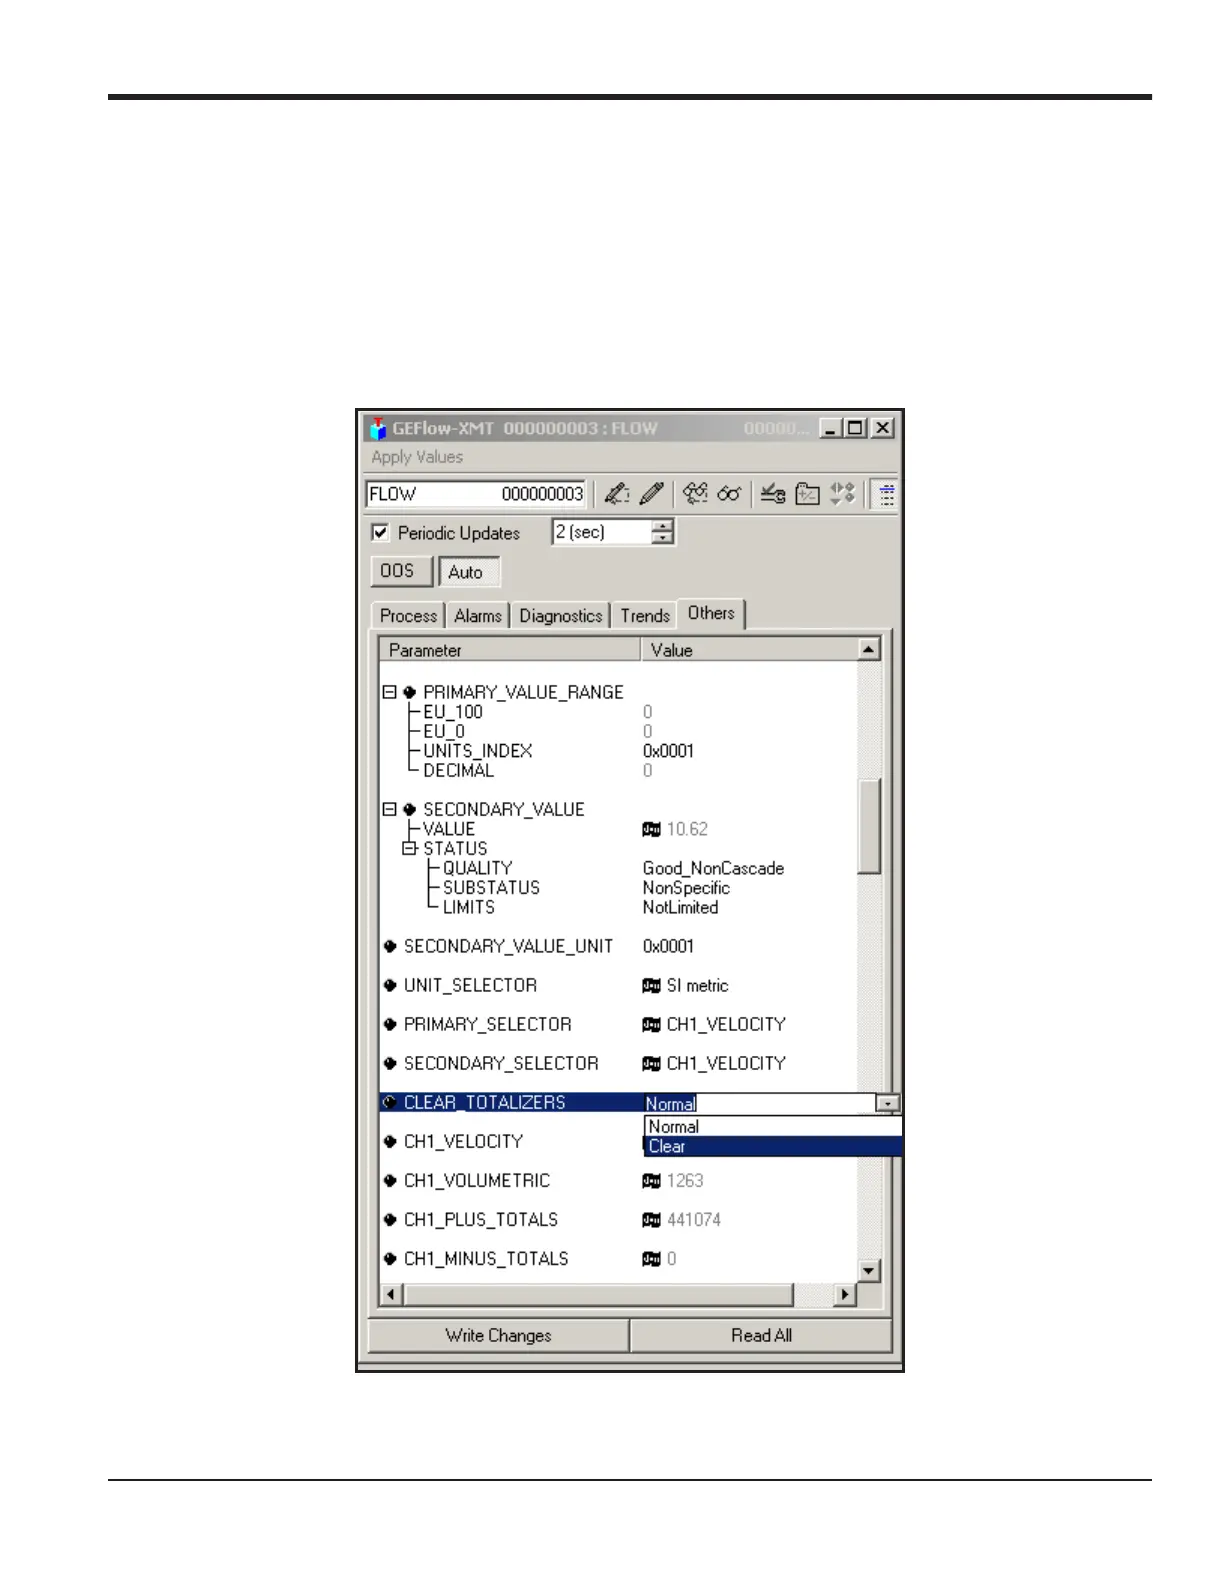Switch block mode to OOS
Screen dimensions: 1224x1584
pos(401,571)
